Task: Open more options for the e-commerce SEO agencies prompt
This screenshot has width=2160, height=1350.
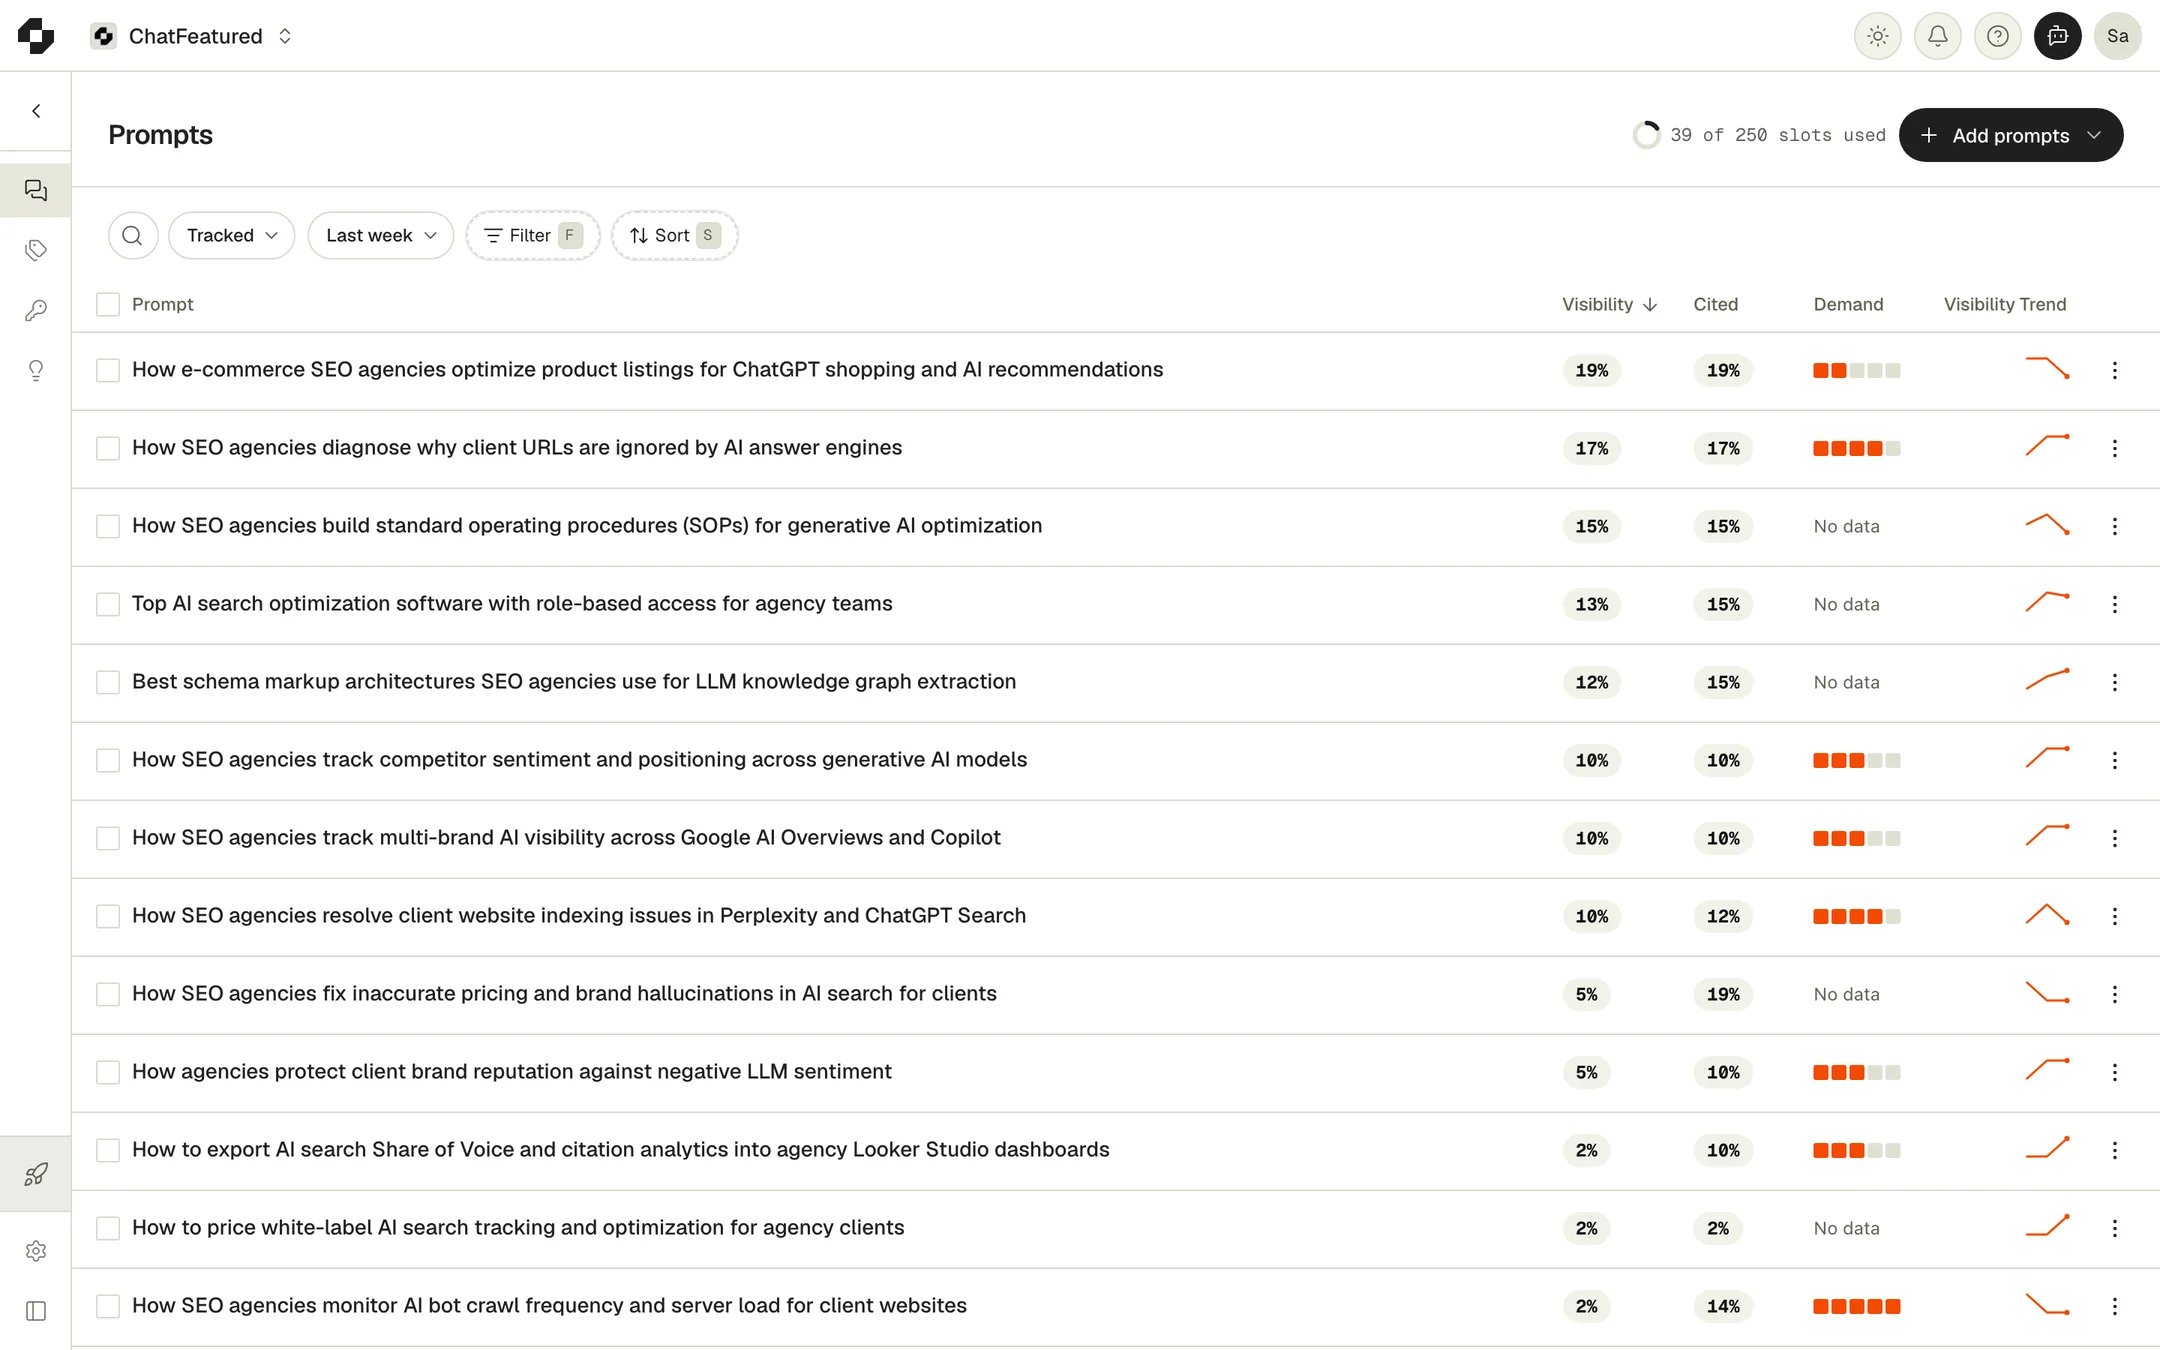Action: [2115, 370]
